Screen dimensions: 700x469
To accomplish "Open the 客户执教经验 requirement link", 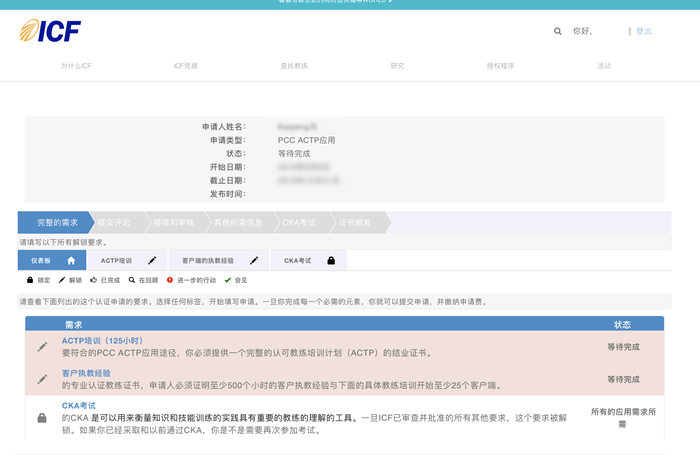I will point(86,373).
